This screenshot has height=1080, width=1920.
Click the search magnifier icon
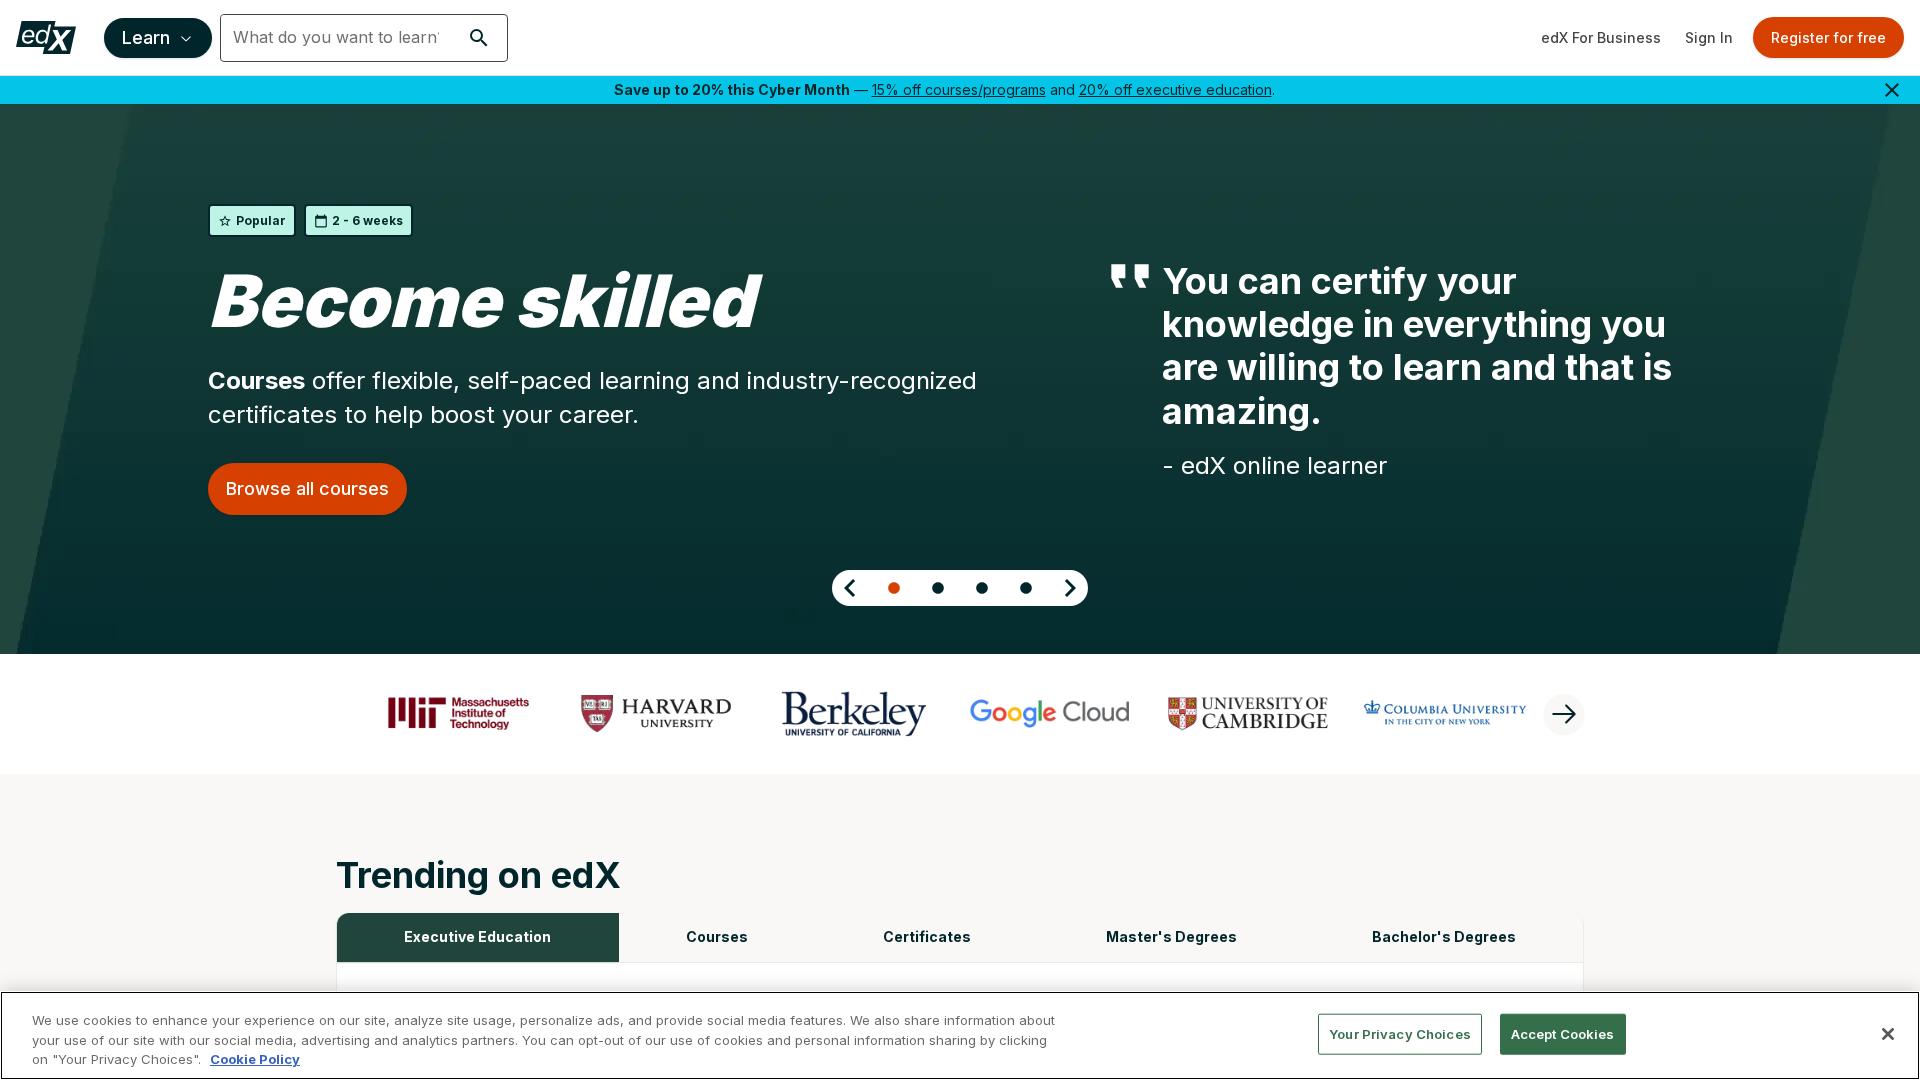click(479, 38)
